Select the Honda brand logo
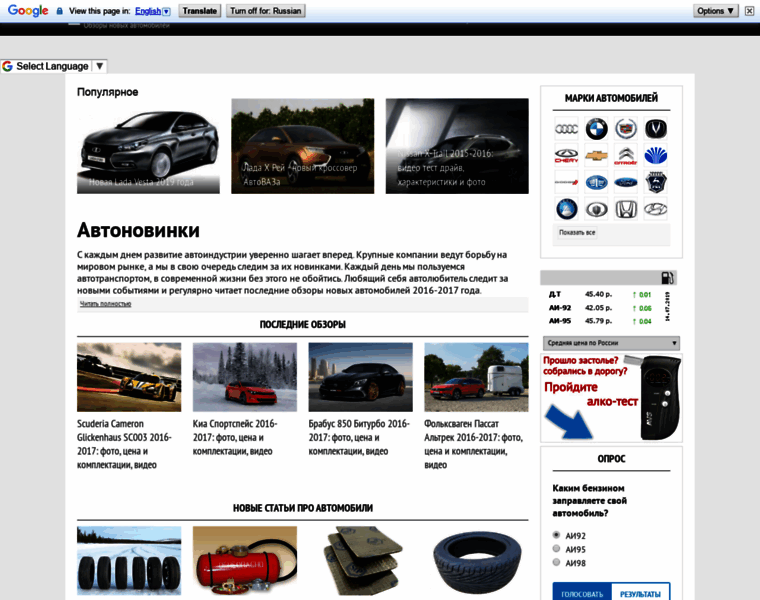 point(626,209)
